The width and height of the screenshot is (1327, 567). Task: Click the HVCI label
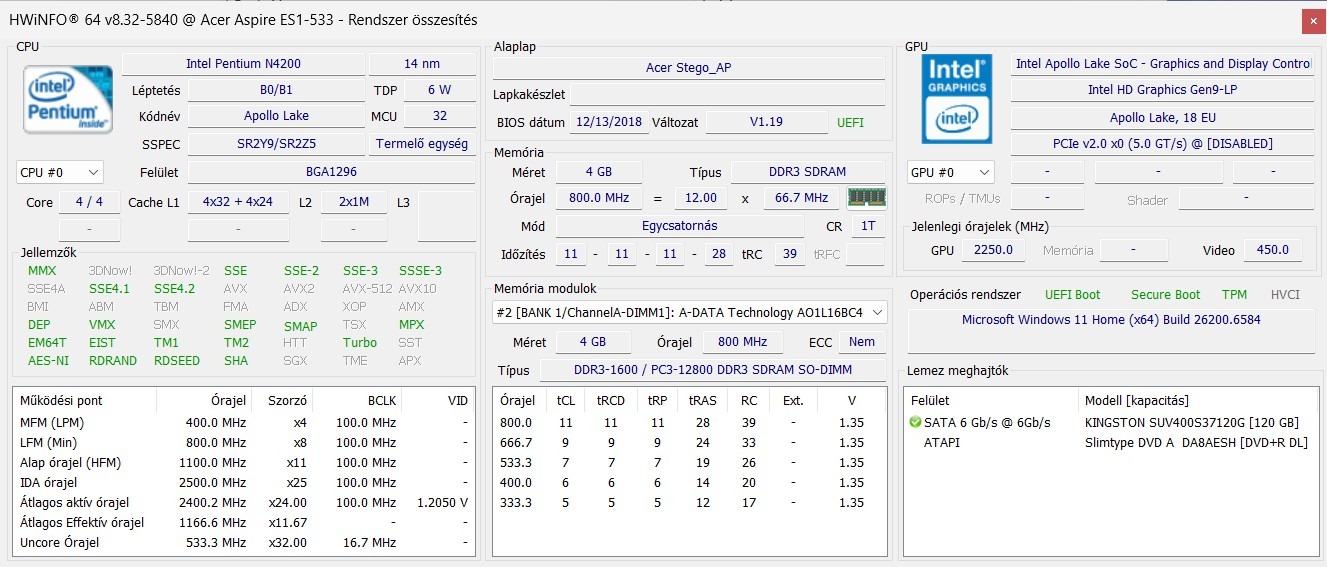(x=1286, y=294)
